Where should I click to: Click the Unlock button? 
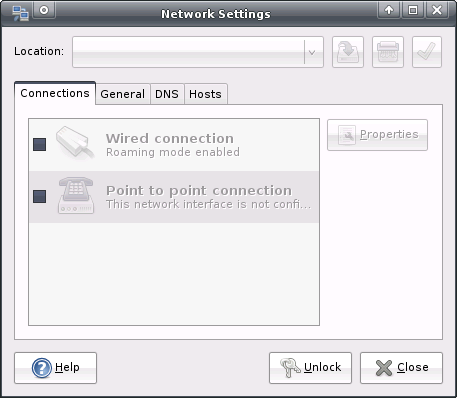click(310, 368)
